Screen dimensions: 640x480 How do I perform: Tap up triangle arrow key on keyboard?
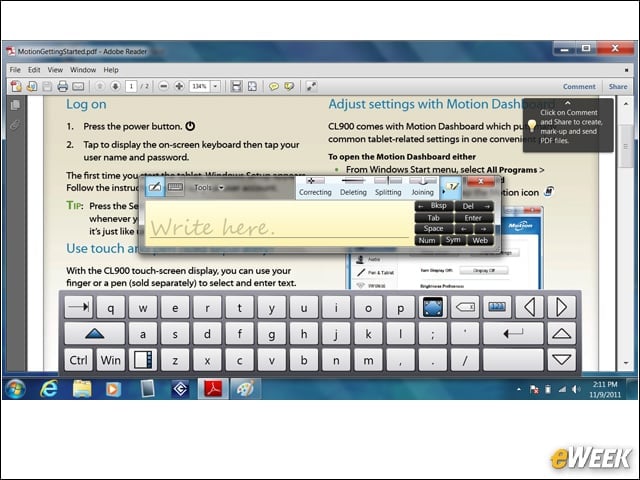point(562,334)
